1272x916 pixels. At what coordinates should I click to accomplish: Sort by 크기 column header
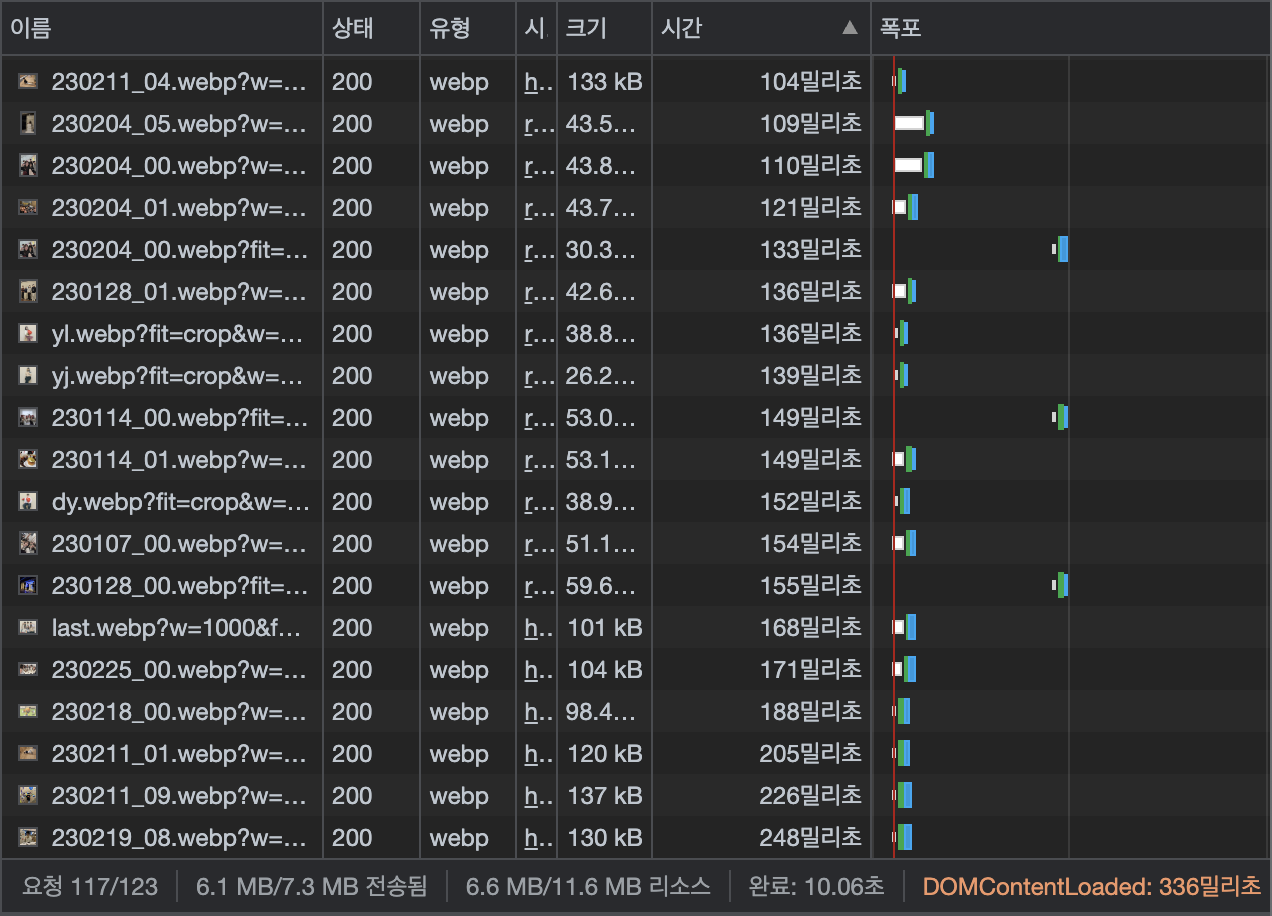point(586,28)
